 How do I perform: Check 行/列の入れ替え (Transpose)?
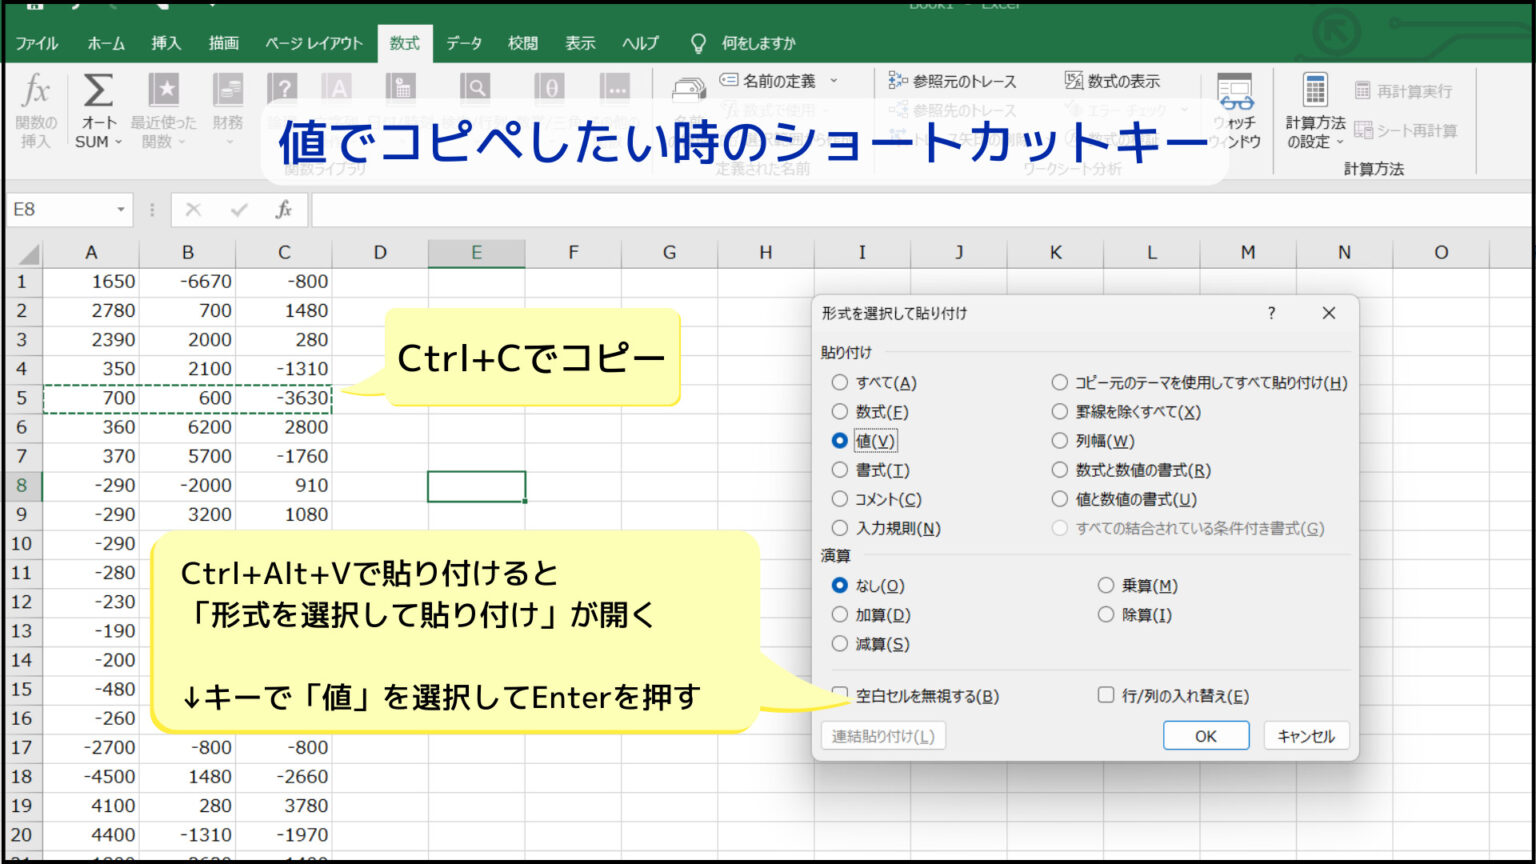click(x=1105, y=694)
